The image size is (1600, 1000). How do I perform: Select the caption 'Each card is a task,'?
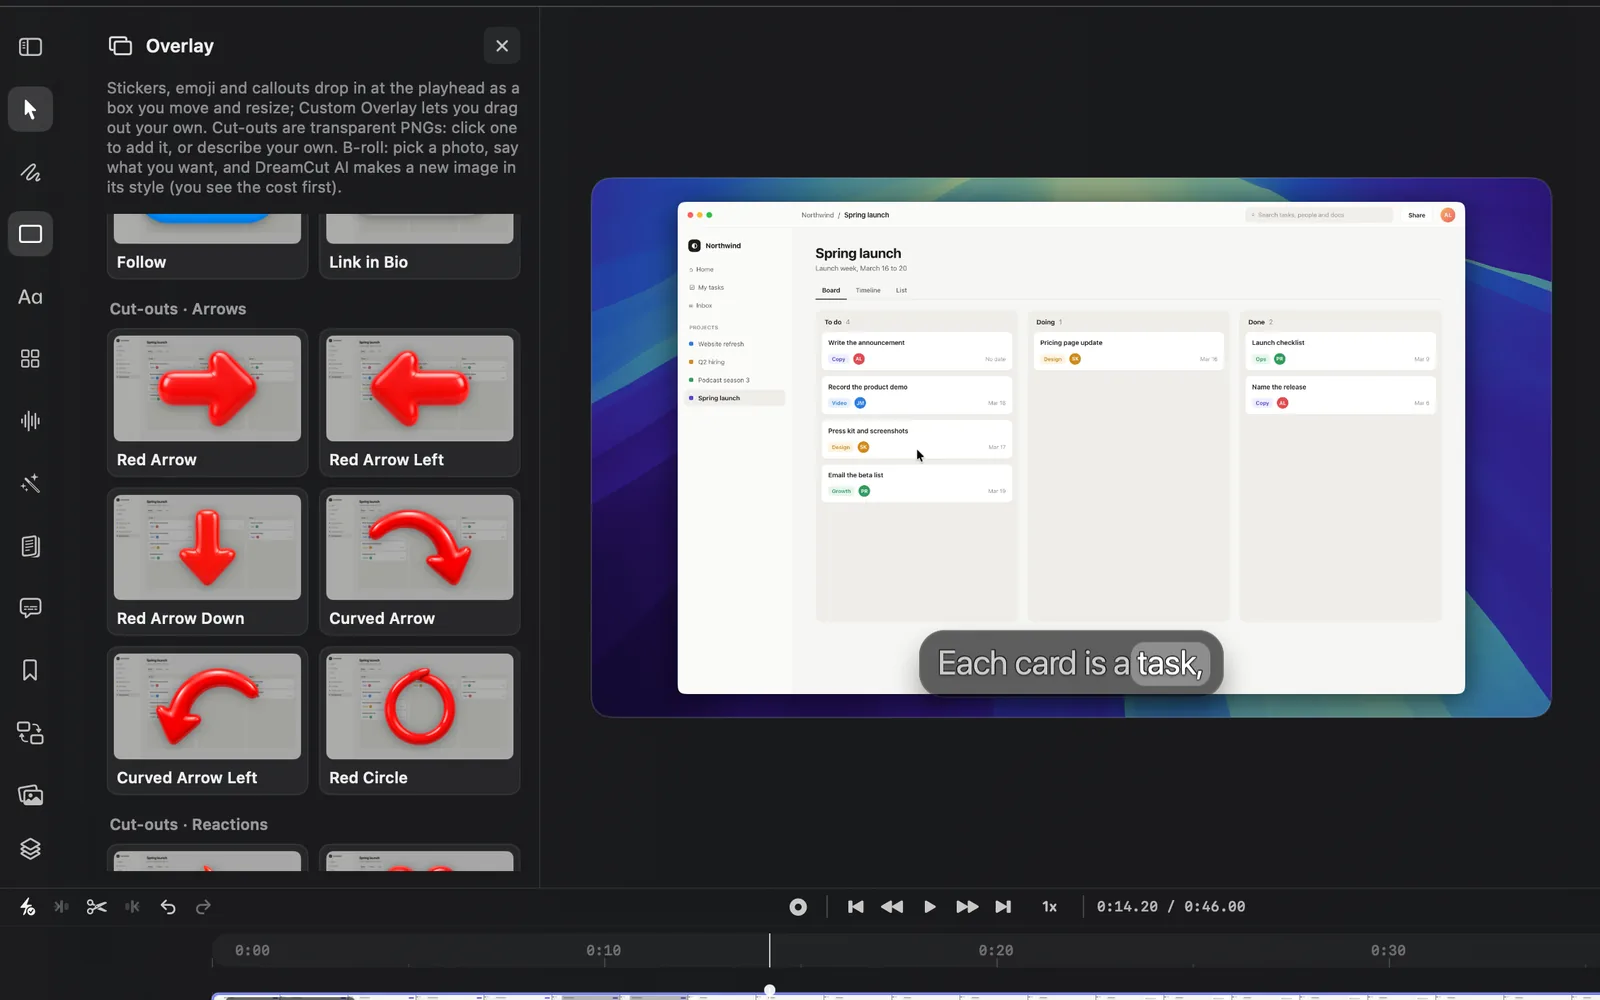1071,663
